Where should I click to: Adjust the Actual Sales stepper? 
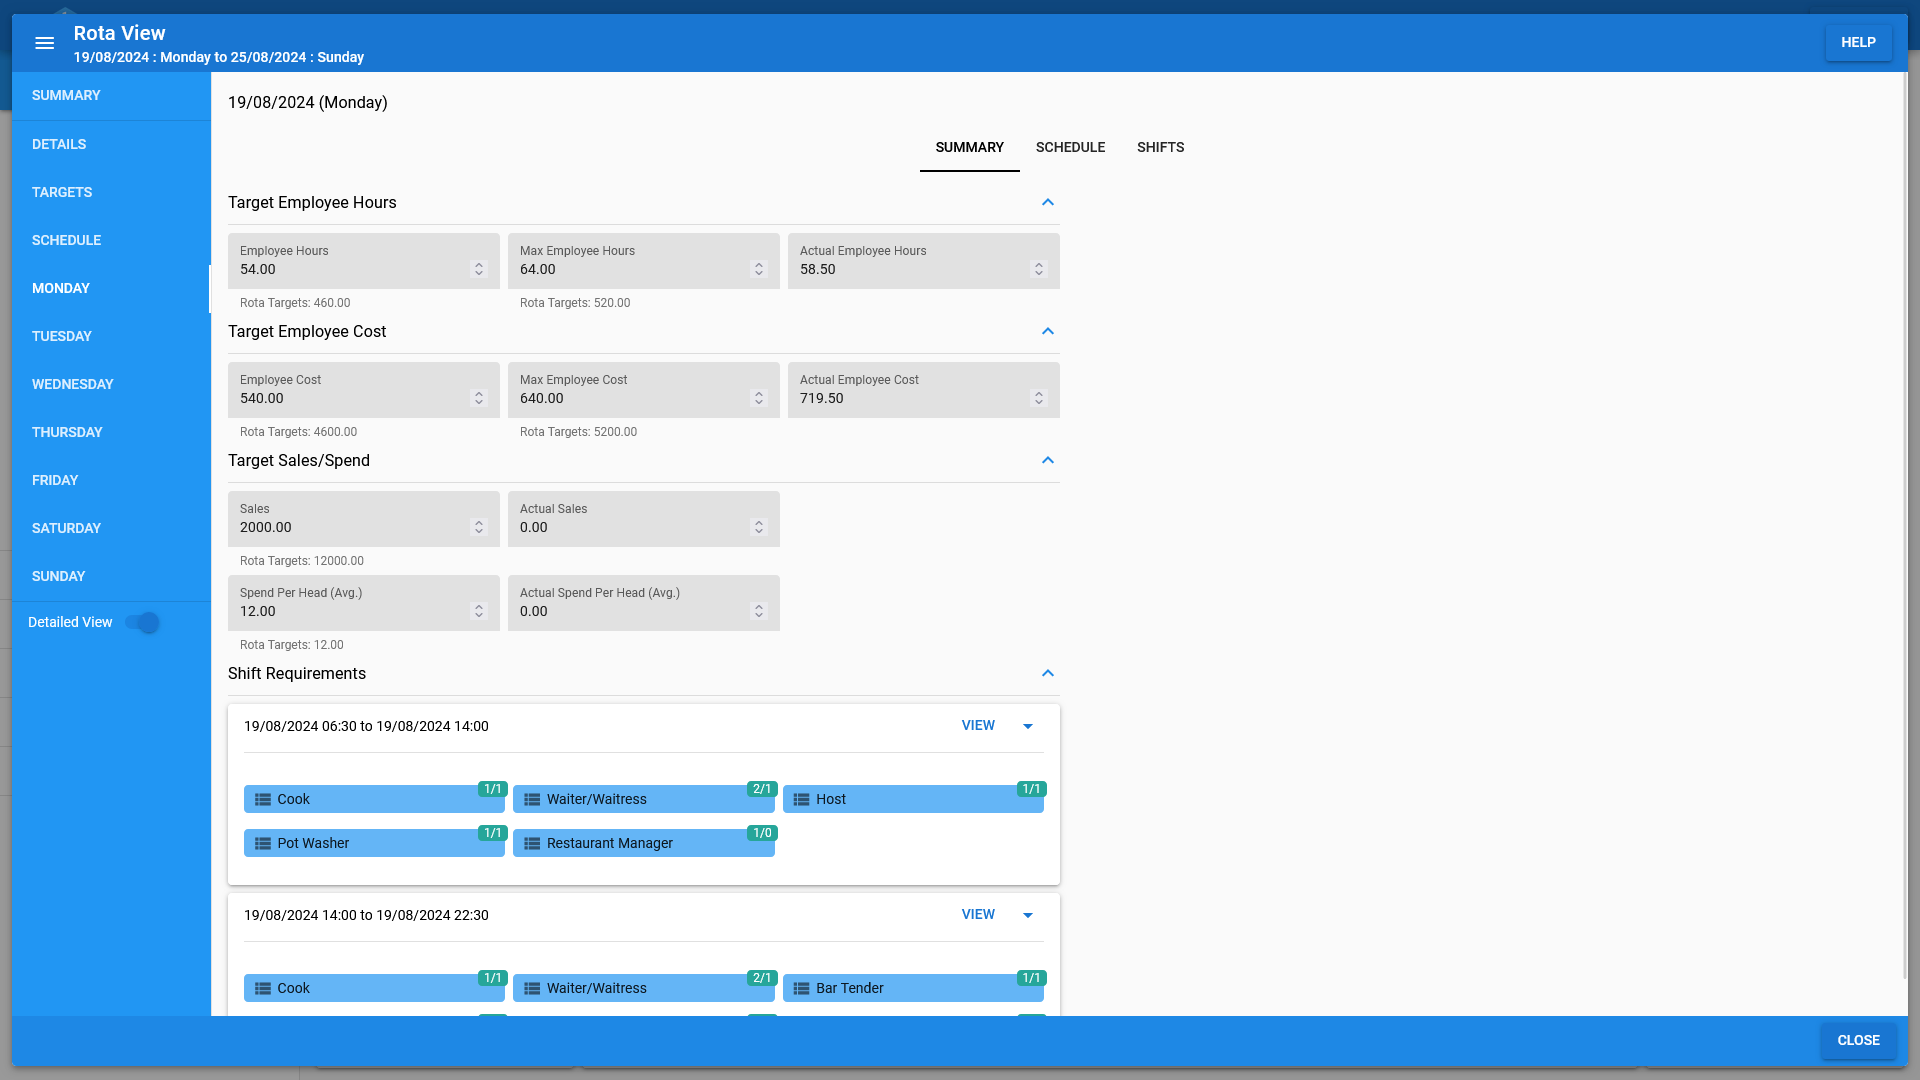point(759,527)
